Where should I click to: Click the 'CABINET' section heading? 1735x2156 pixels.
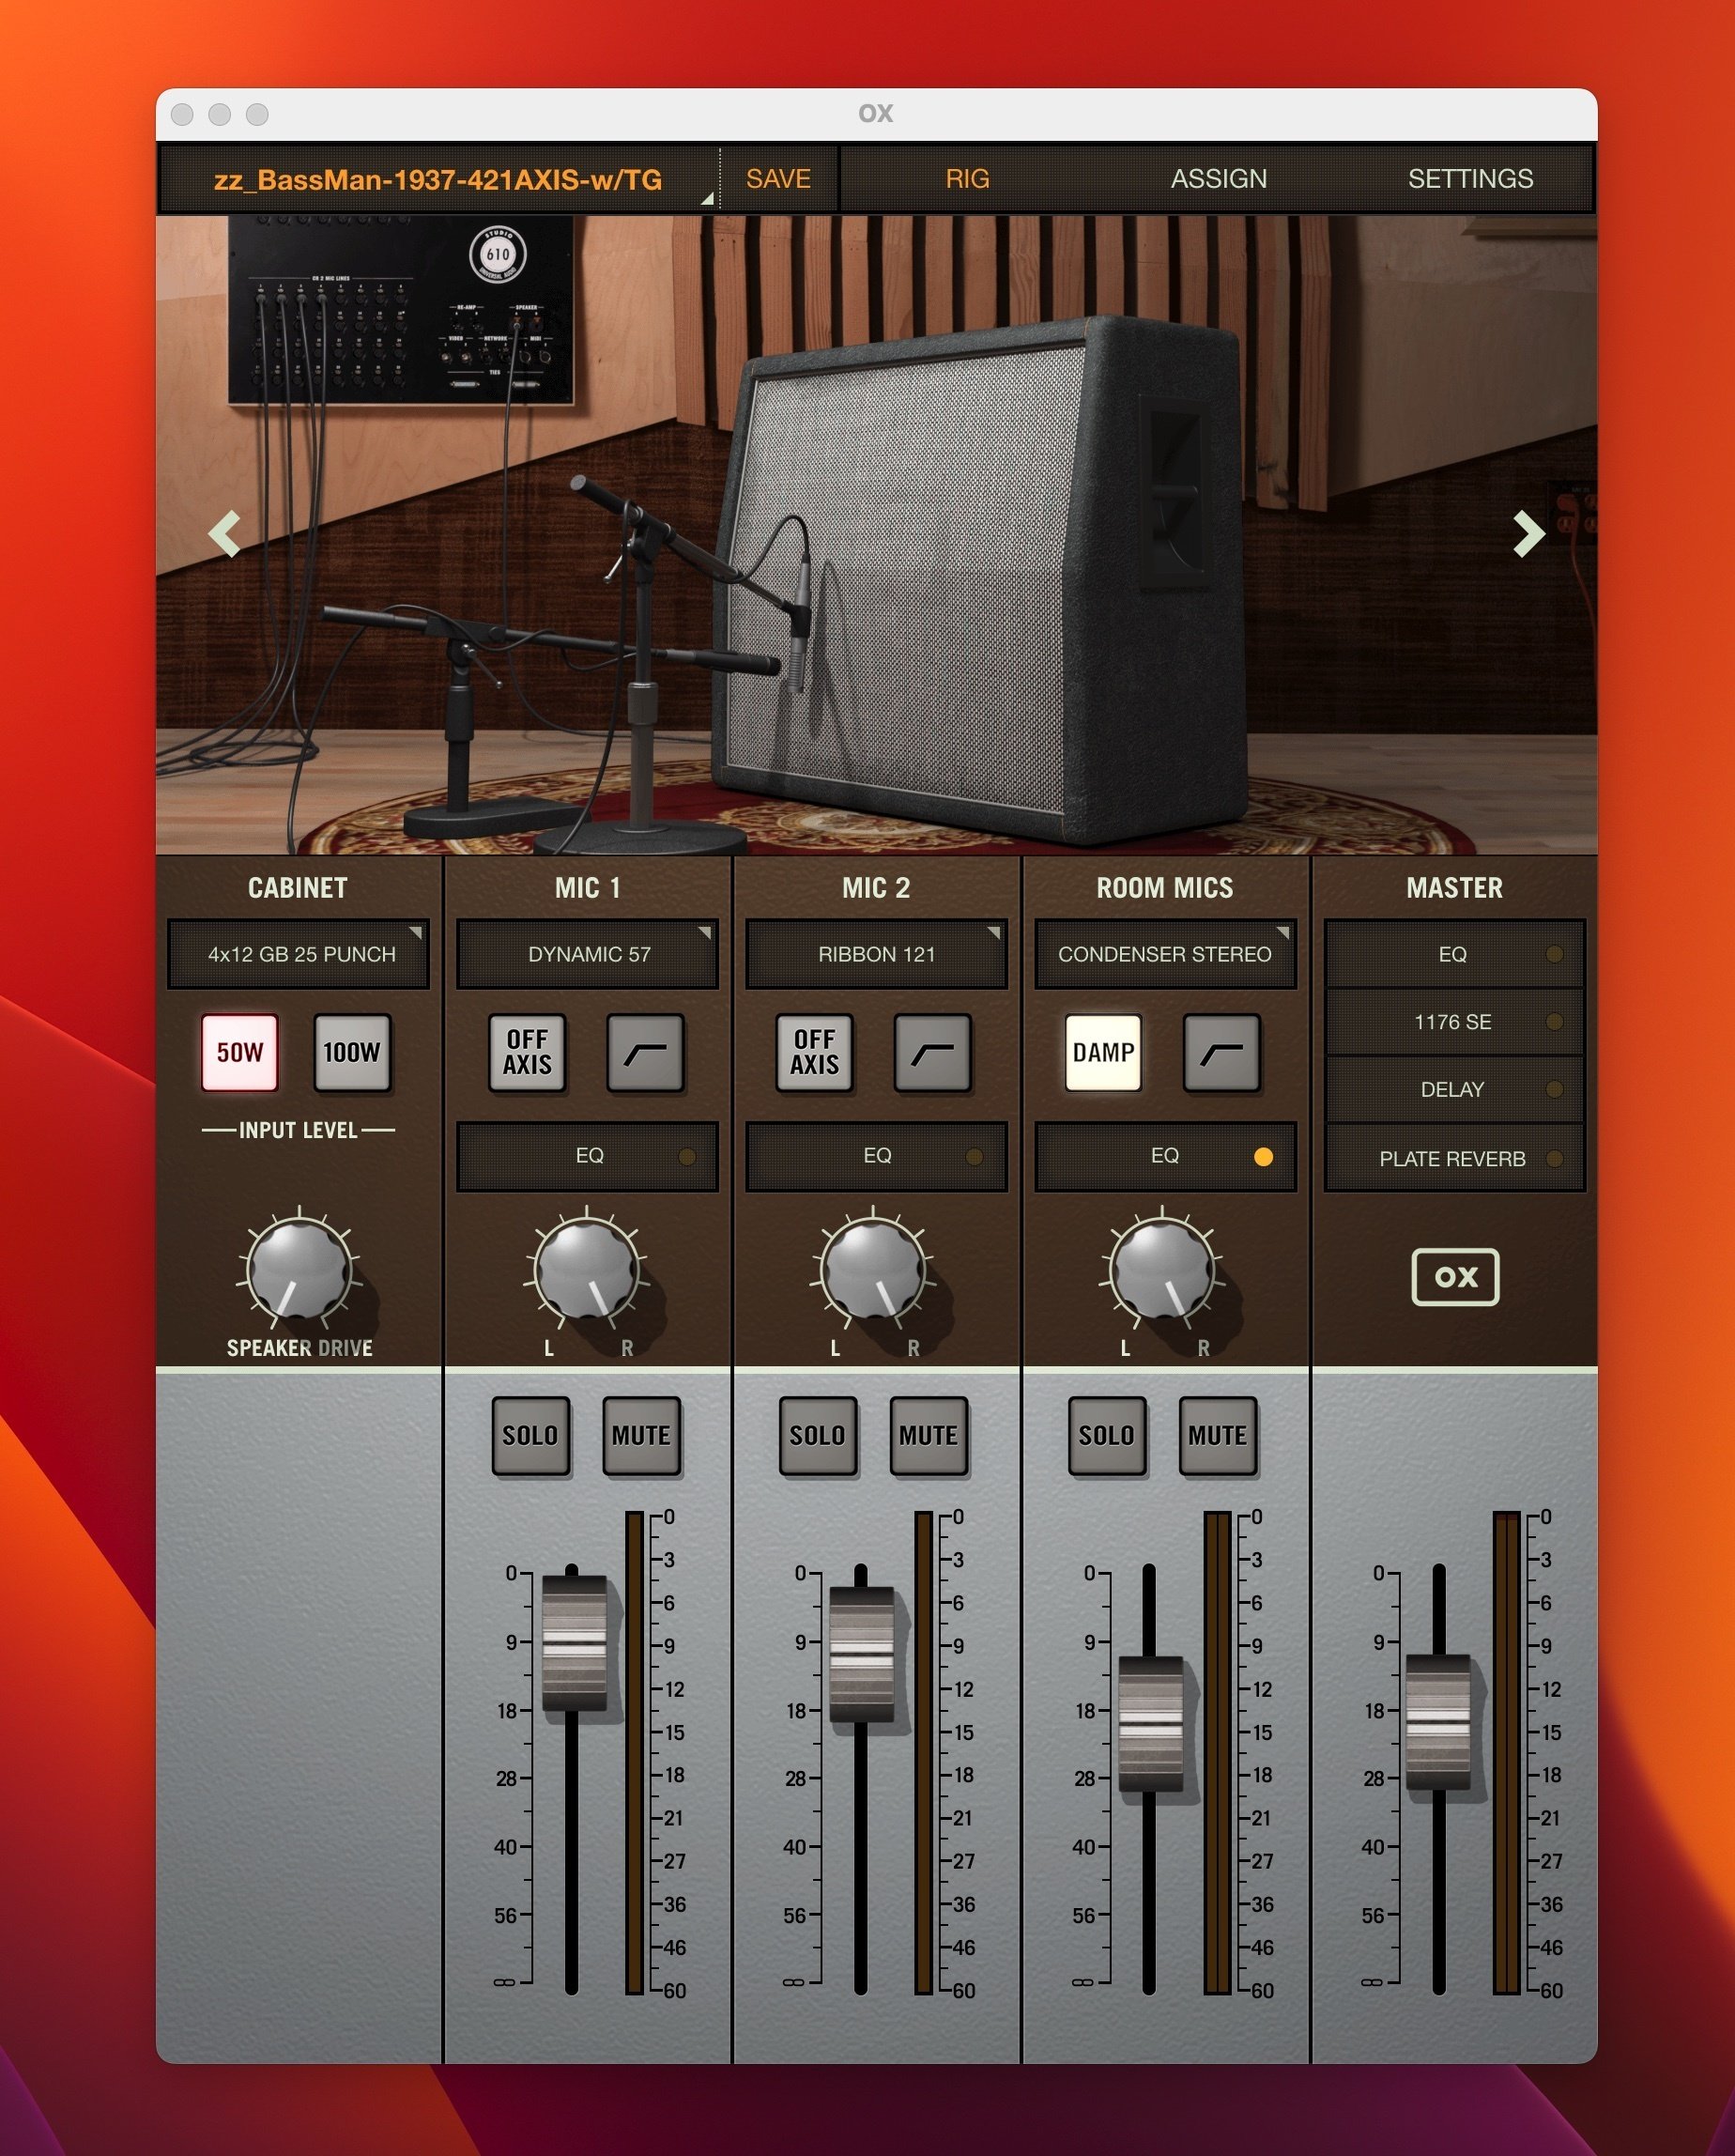(x=298, y=888)
